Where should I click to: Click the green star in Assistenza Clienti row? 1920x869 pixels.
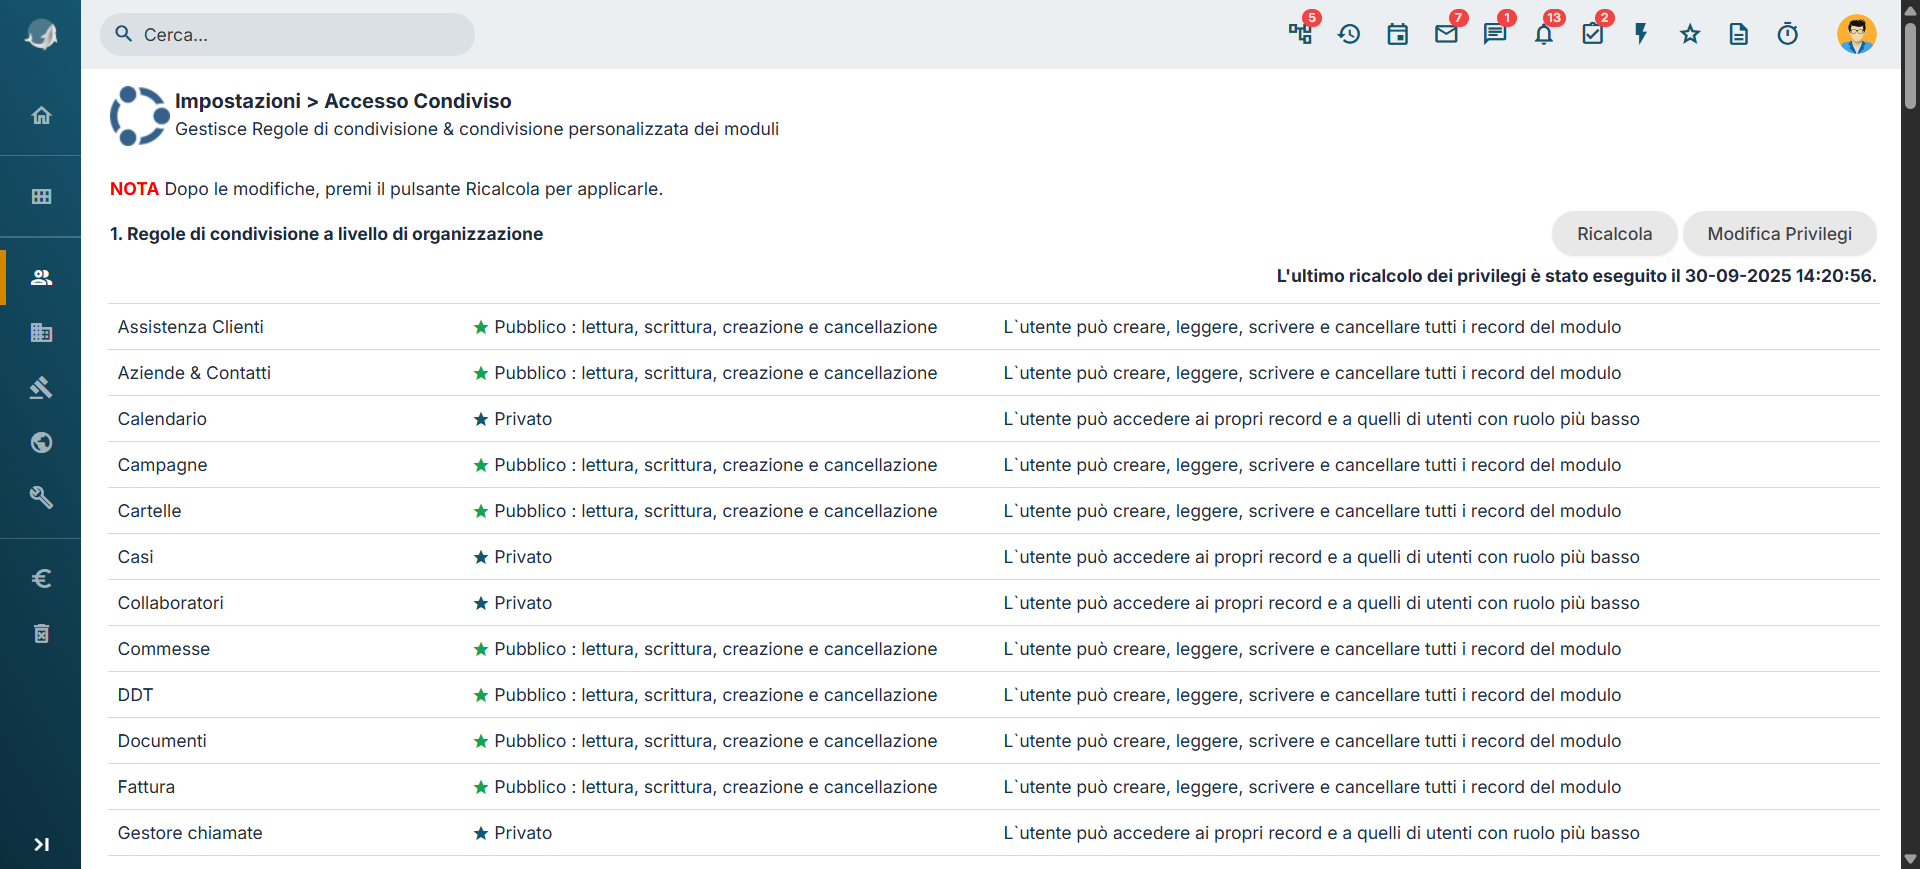(x=481, y=327)
